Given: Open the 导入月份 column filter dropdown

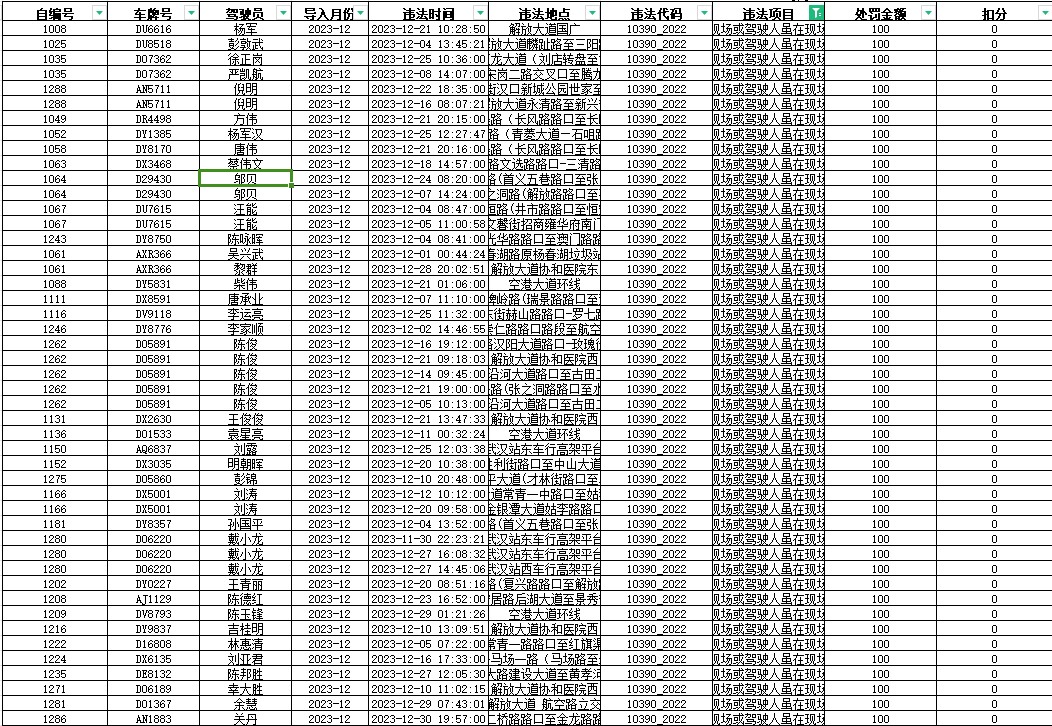Looking at the screenshot, I should click(361, 13).
